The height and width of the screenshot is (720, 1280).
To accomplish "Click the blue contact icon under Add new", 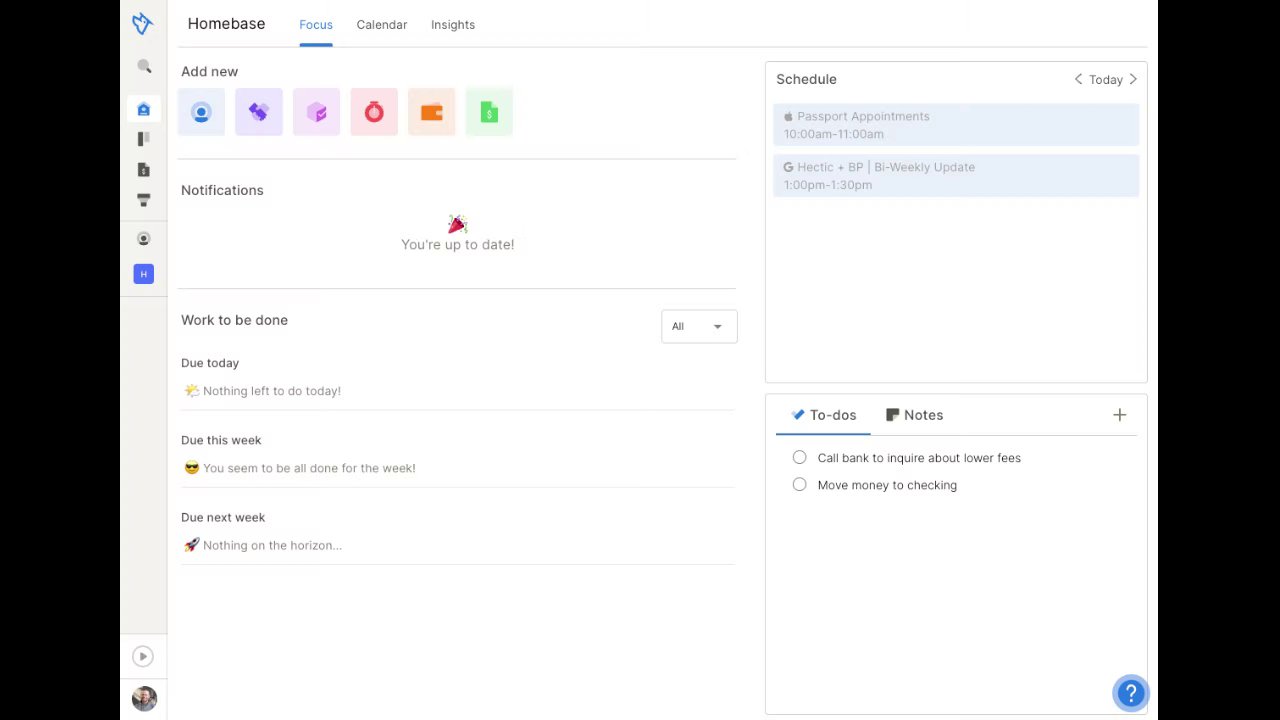I will tap(201, 112).
